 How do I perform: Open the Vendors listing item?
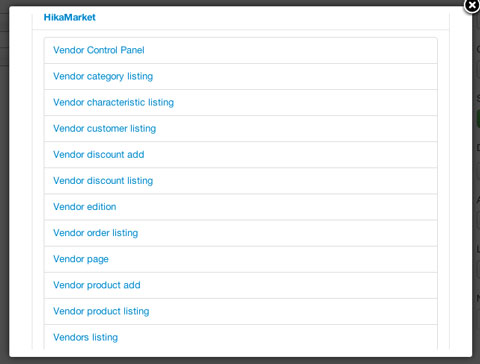tap(85, 337)
